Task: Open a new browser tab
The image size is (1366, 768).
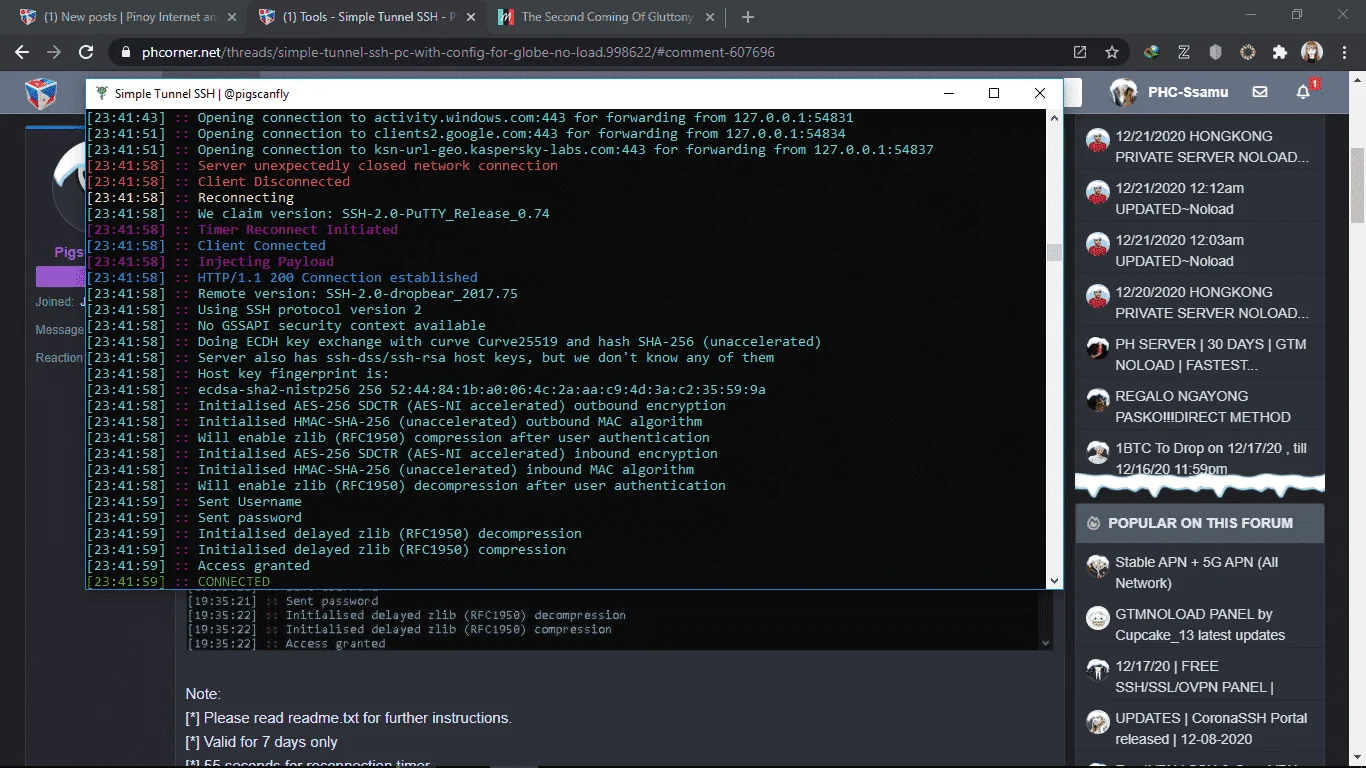Action: coord(748,17)
